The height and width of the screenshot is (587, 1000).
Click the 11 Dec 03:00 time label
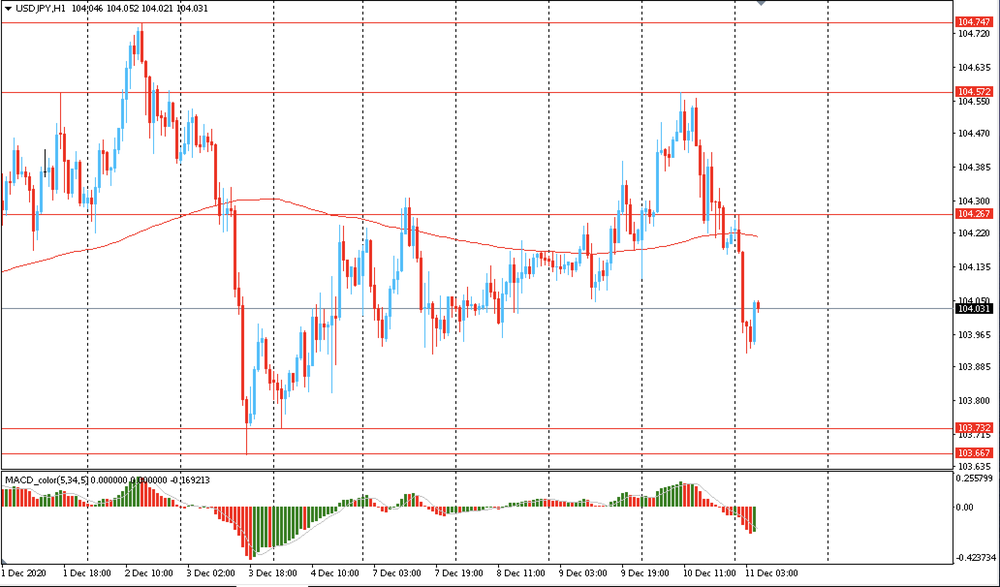(771, 574)
